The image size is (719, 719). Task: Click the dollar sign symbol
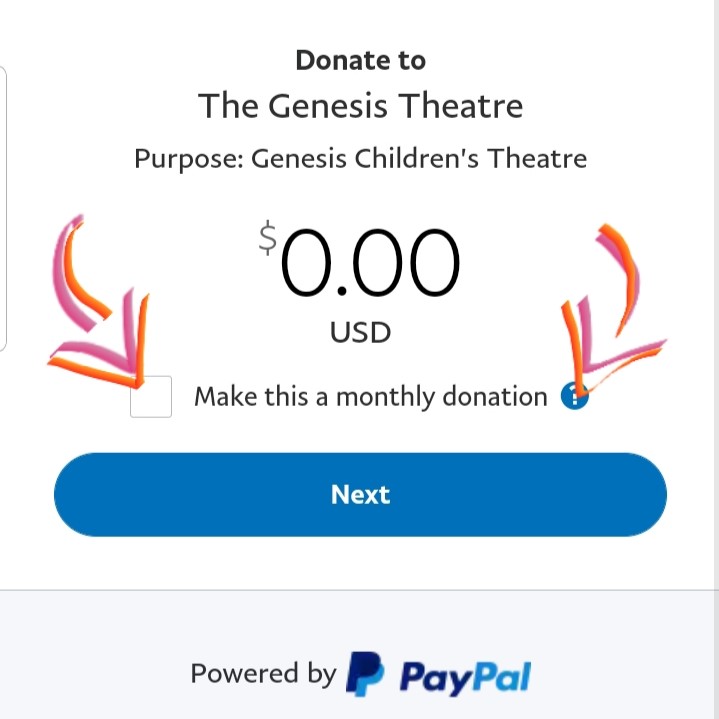[x=268, y=238]
